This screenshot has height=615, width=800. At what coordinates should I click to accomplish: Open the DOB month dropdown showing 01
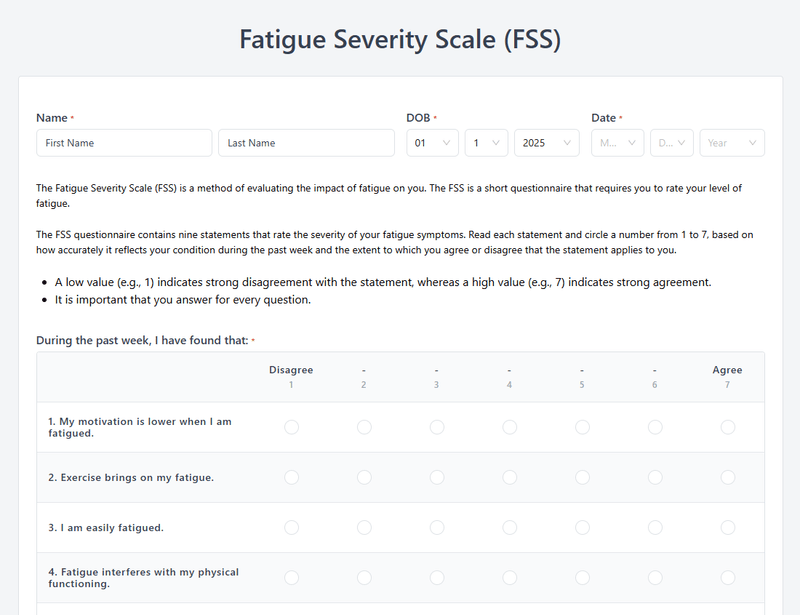pos(432,142)
